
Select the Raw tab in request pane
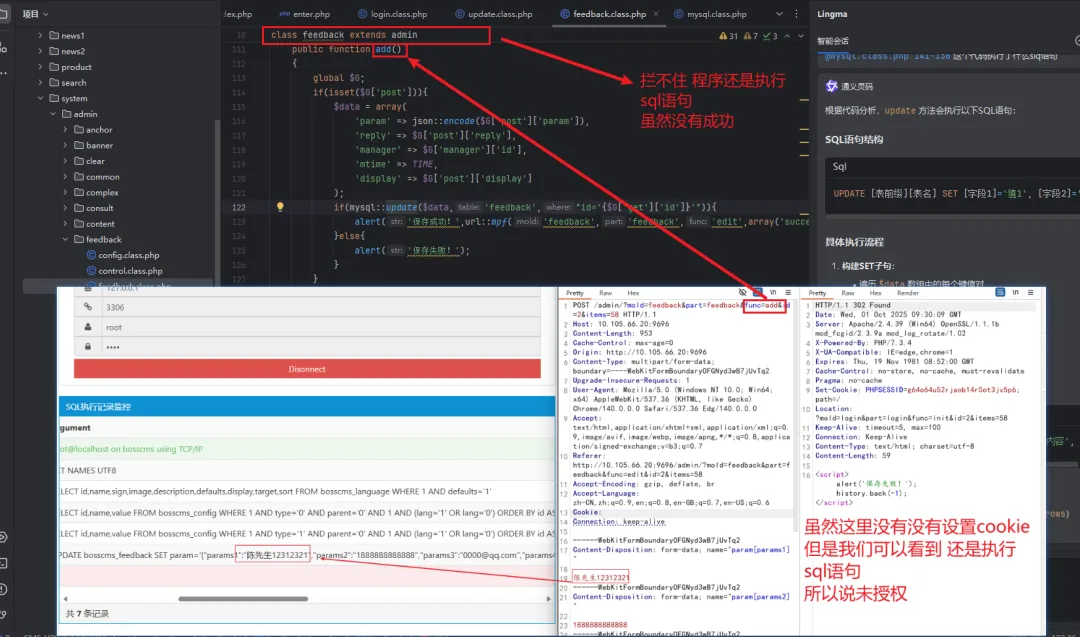pyautogui.click(x=605, y=293)
